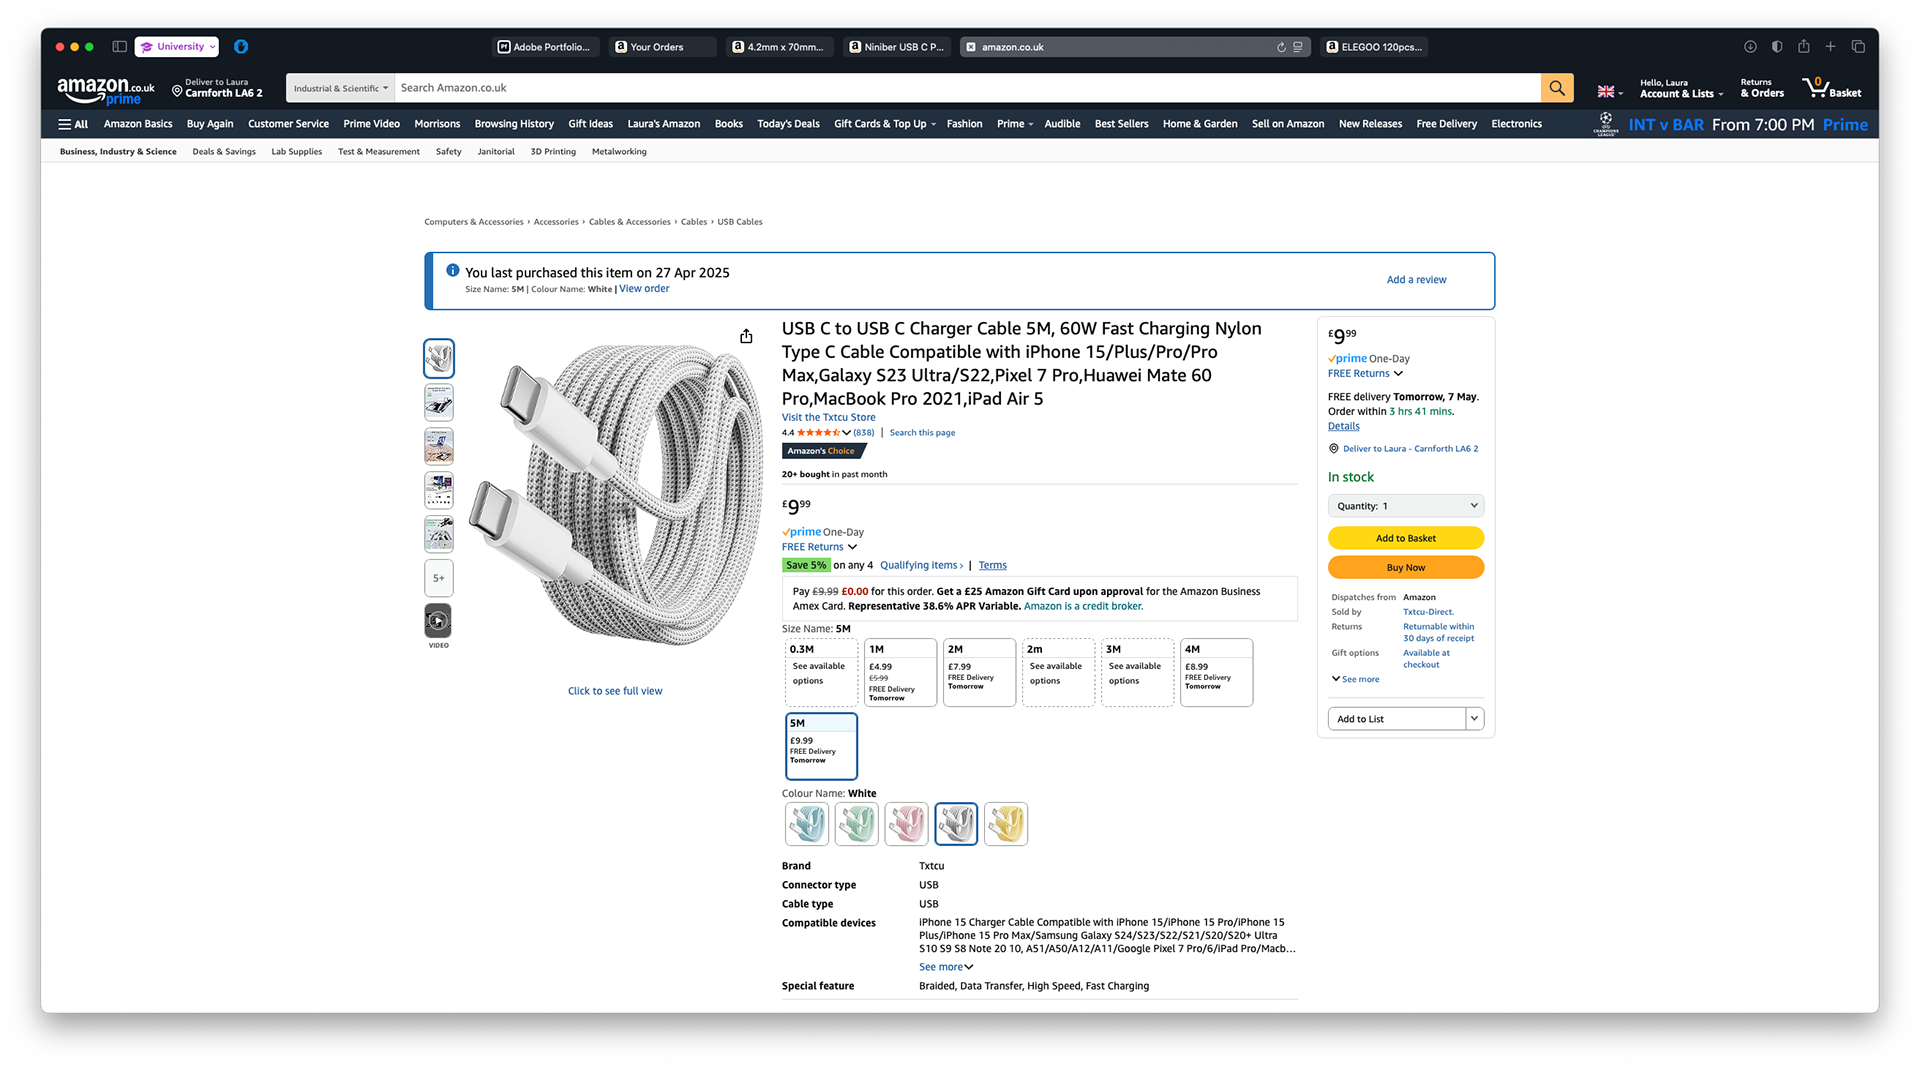This screenshot has height=1067, width=1920.
Task: Click into the Search Amazon.co.uk field
Action: click(x=967, y=88)
